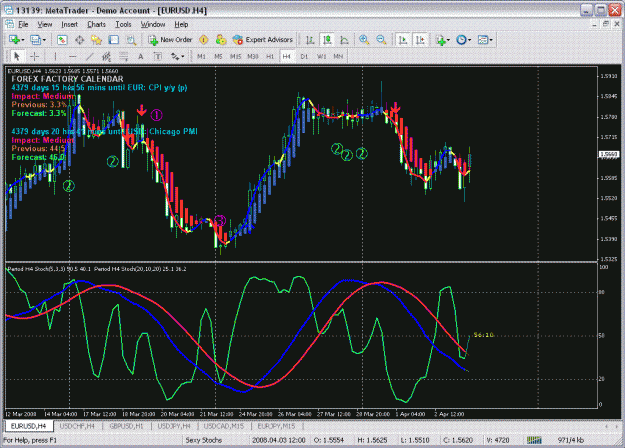The height and width of the screenshot is (448, 625).
Task: Switch to M15 timeframe
Action: (x=236, y=57)
